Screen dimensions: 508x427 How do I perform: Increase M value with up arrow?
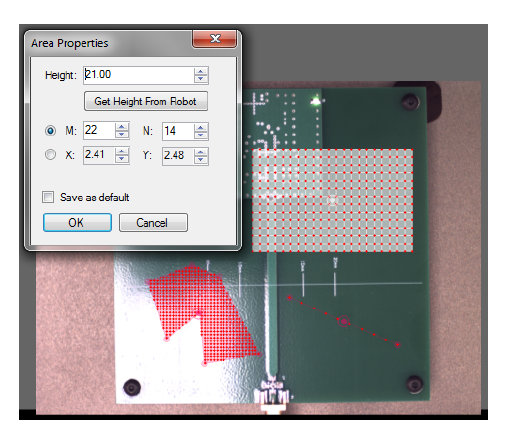point(122,127)
